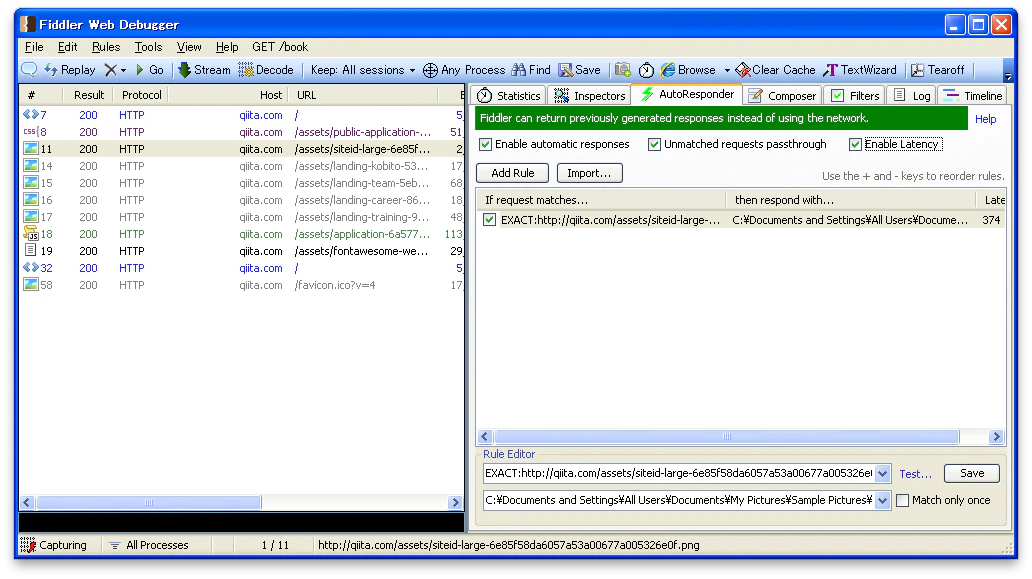
Task: Click GET /book menu item
Action: (x=280, y=47)
